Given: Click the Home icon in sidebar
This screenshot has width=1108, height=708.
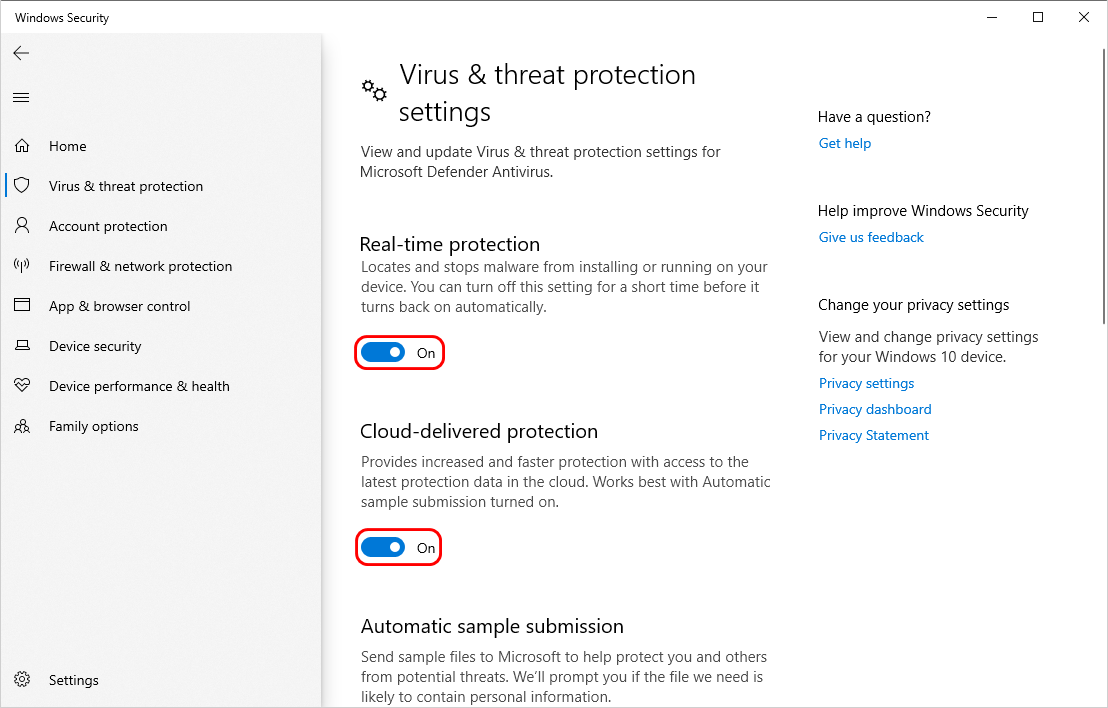Looking at the screenshot, I should (x=21, y=146).
